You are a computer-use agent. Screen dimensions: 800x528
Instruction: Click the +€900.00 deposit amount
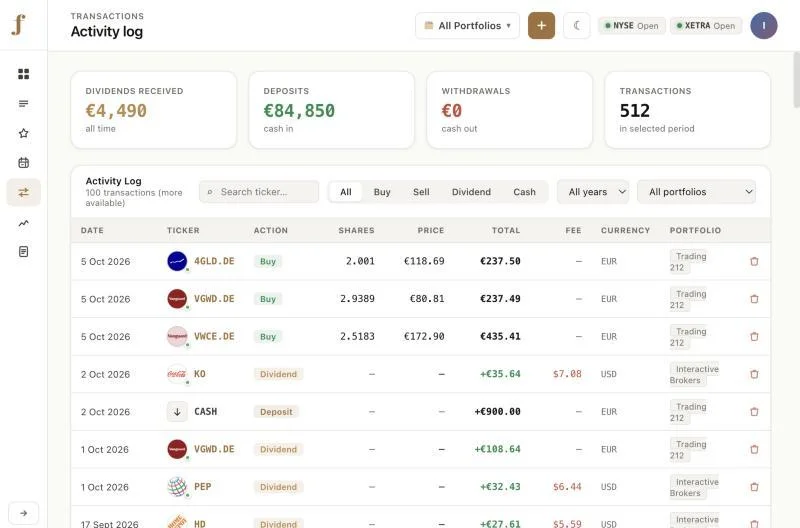point(497,412)
